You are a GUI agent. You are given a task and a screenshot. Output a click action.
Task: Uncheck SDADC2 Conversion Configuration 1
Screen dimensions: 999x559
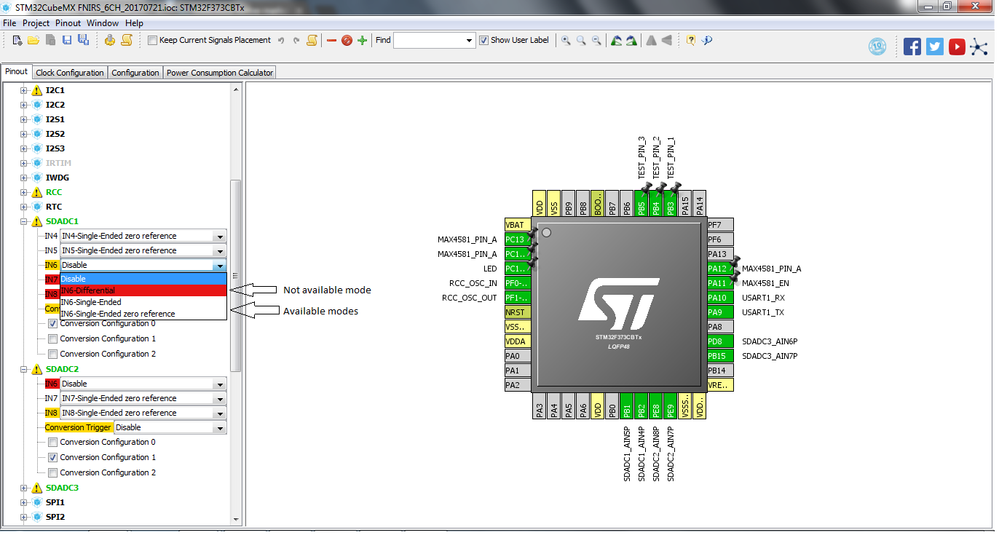coord(53,458)
